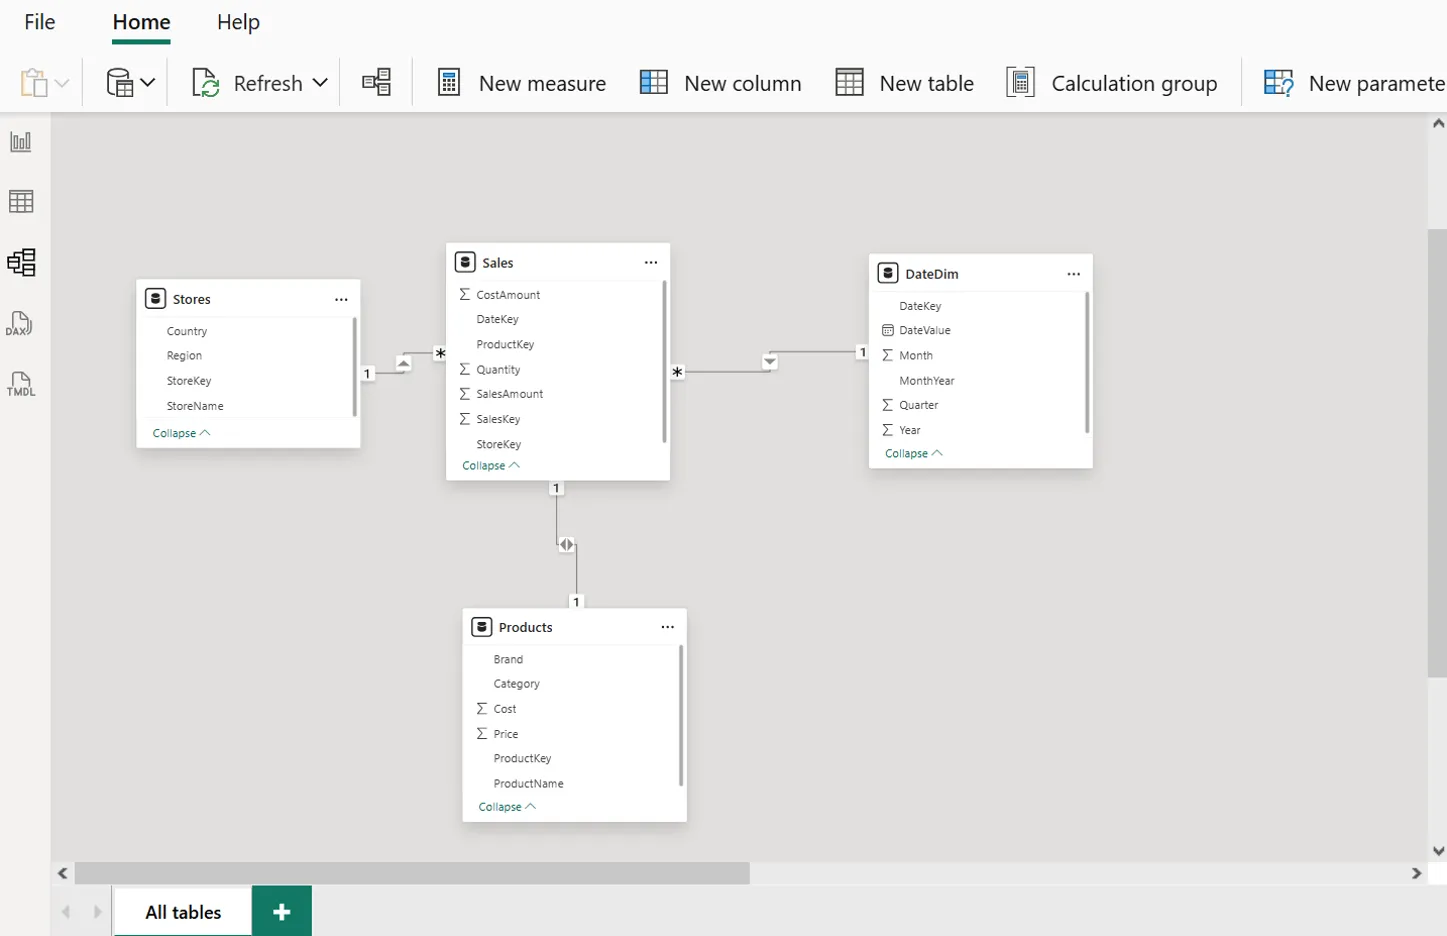Click the Manage relationships toolbar icon
This screenshot has height=936, width=1447.
(x=376, y=82)
